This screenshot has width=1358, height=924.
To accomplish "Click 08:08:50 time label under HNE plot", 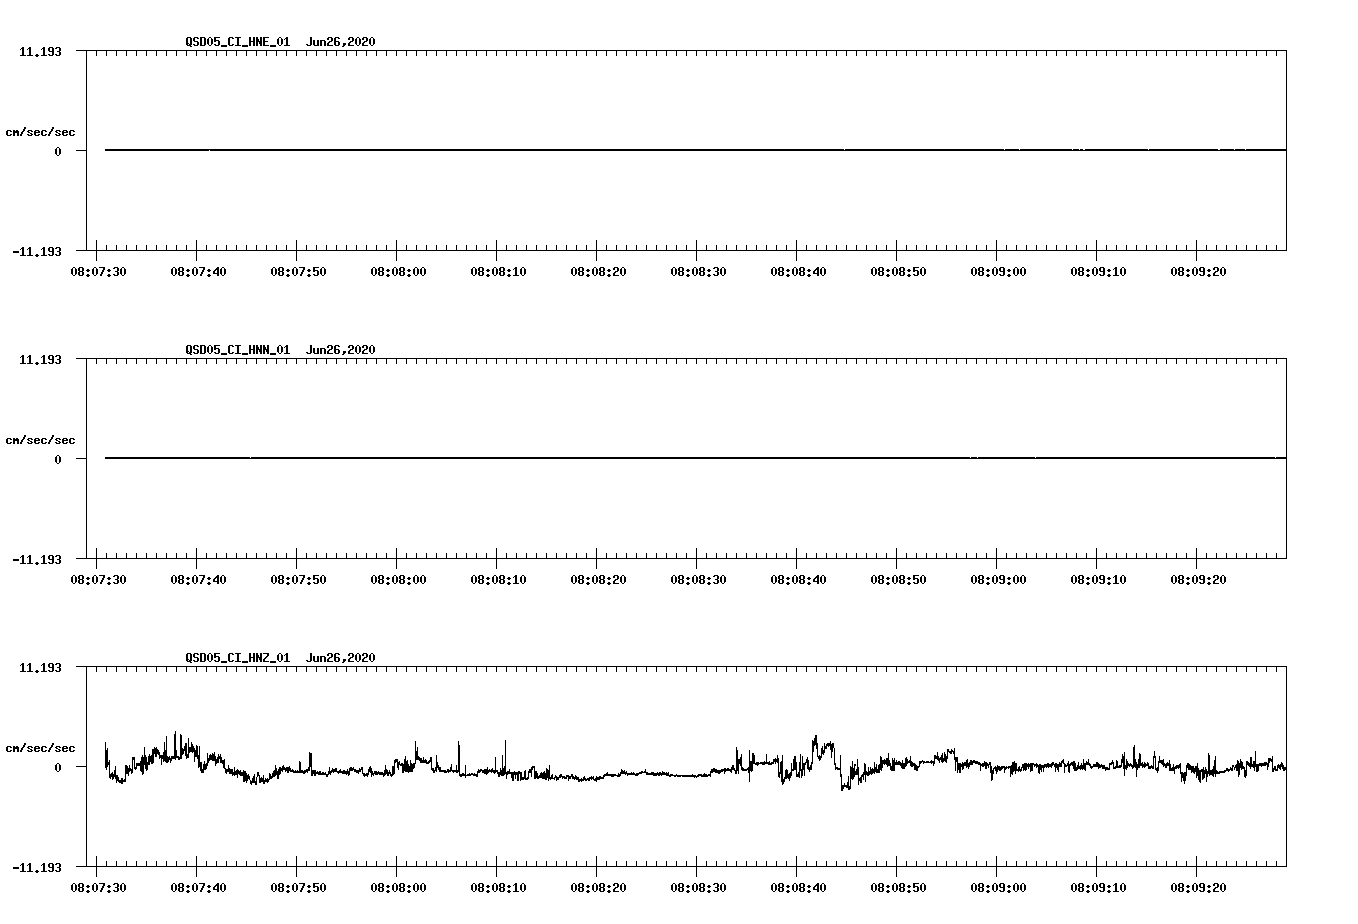I will click(x=898, y=271).
